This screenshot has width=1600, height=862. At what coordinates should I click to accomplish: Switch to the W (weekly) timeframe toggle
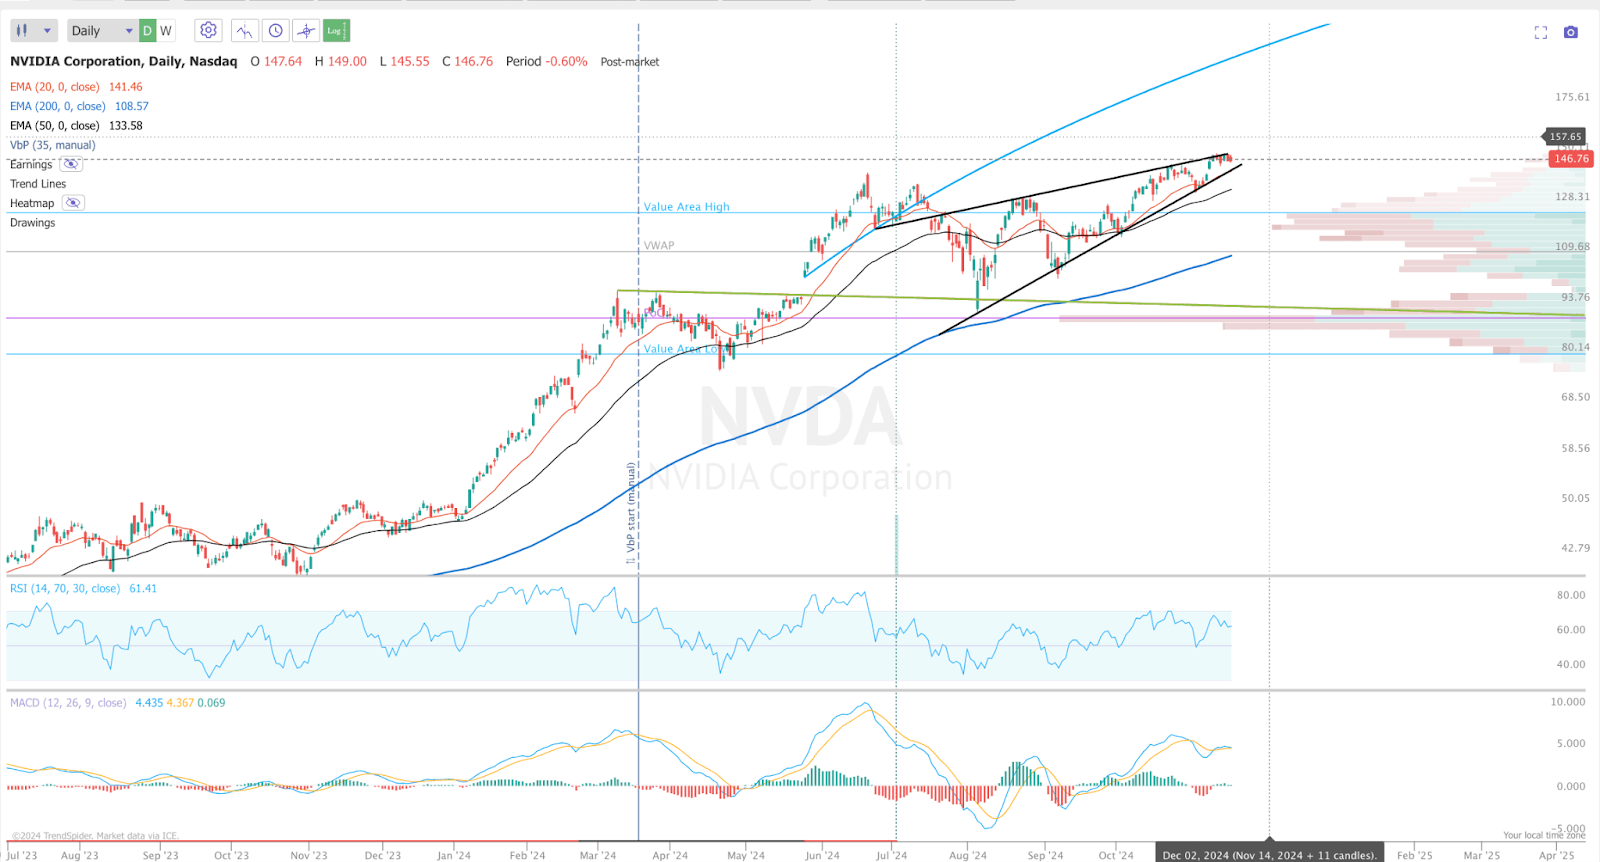pos(166,31)
